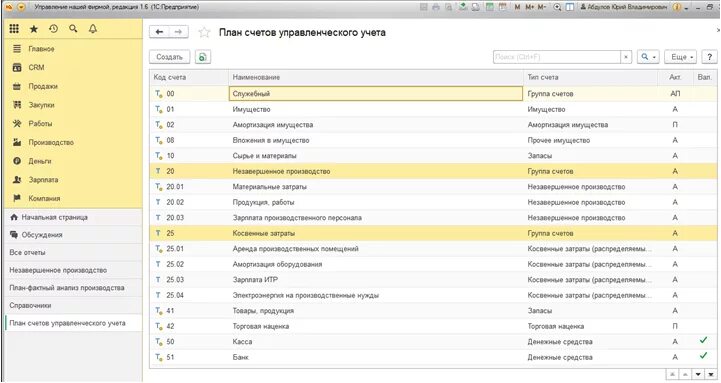Open notifications bell icon
Screen dimensions: 721x383
click(x=93, y=29)
